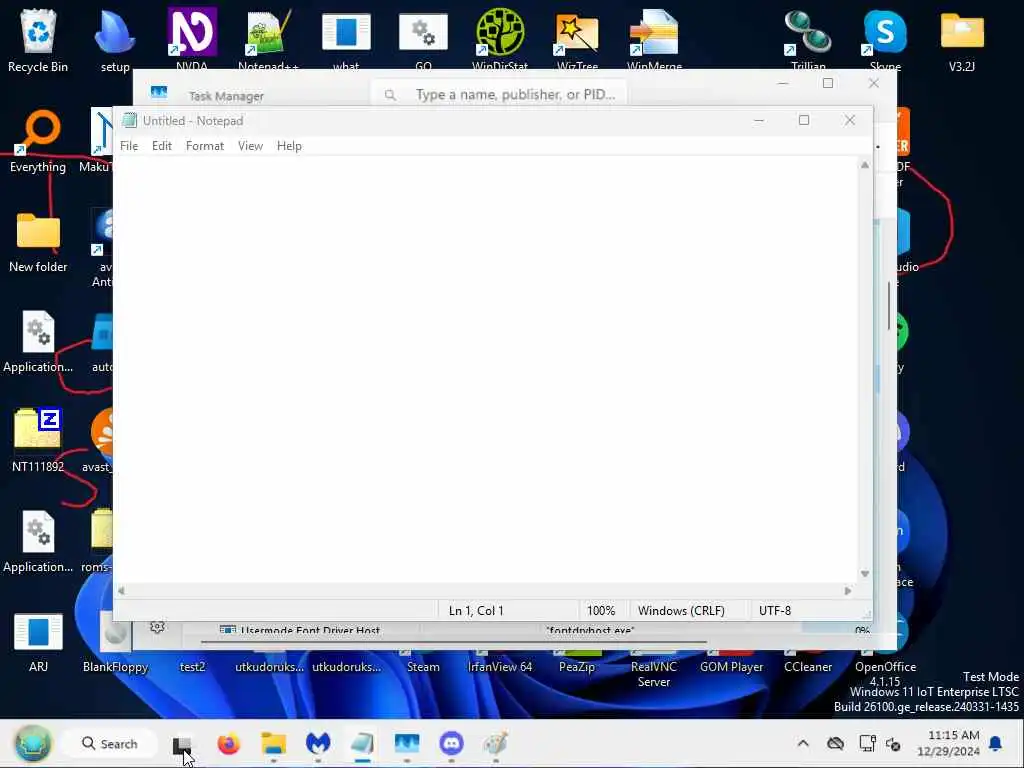Viewport: 1024px width, 768px height.
Task: Click Notepad's horizontal scroll left arrow
Action: click(x=121, y=591)
